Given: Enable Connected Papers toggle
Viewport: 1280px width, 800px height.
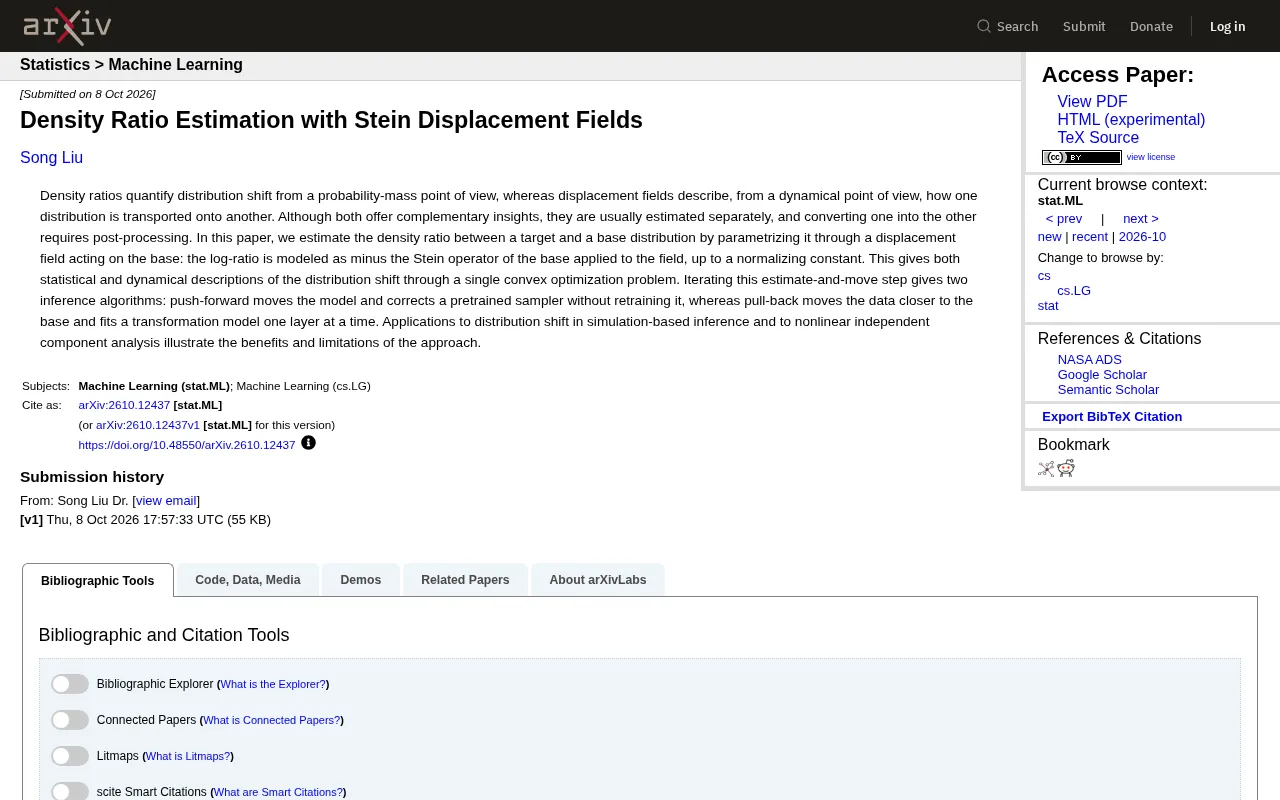Looking at the screenshot, I should pos(70,720).
